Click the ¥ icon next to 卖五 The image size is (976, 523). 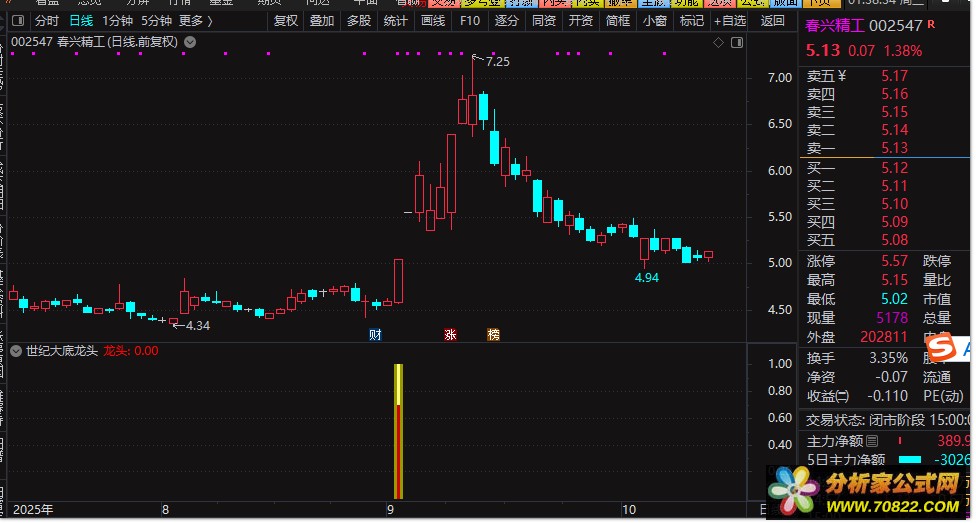841,76
